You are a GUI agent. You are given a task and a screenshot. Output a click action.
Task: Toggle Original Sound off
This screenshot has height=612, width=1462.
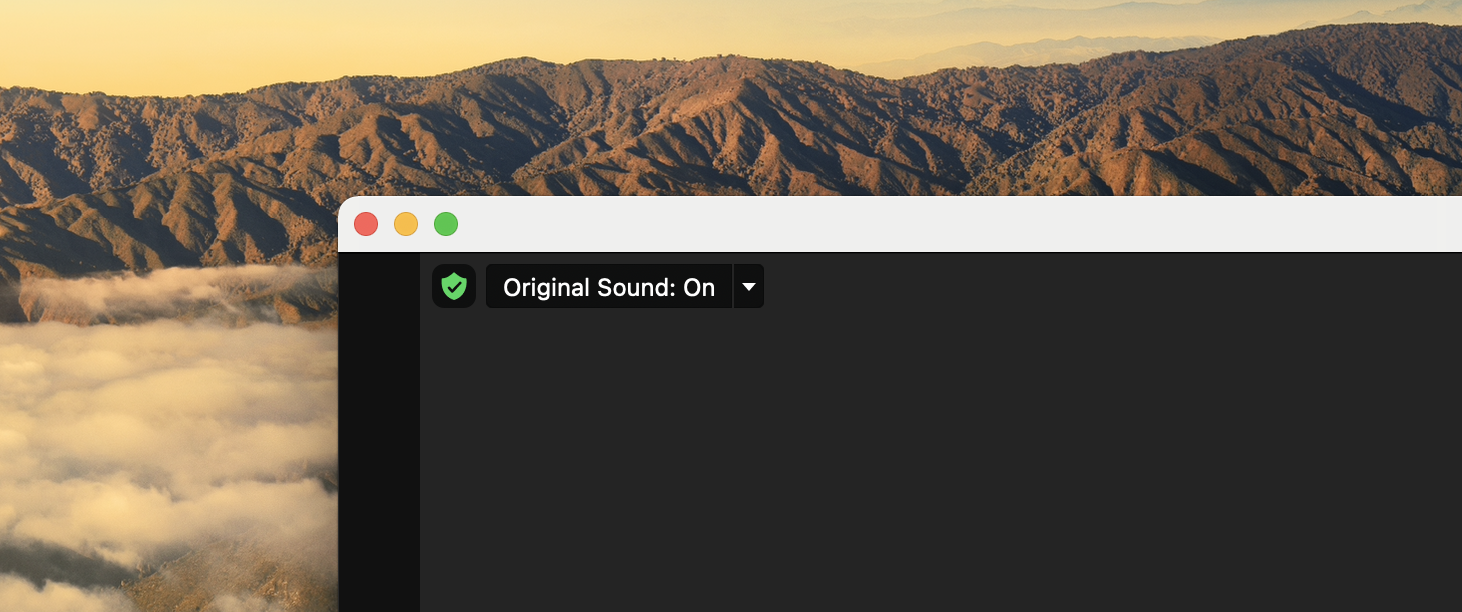click(x=608, y=287)
